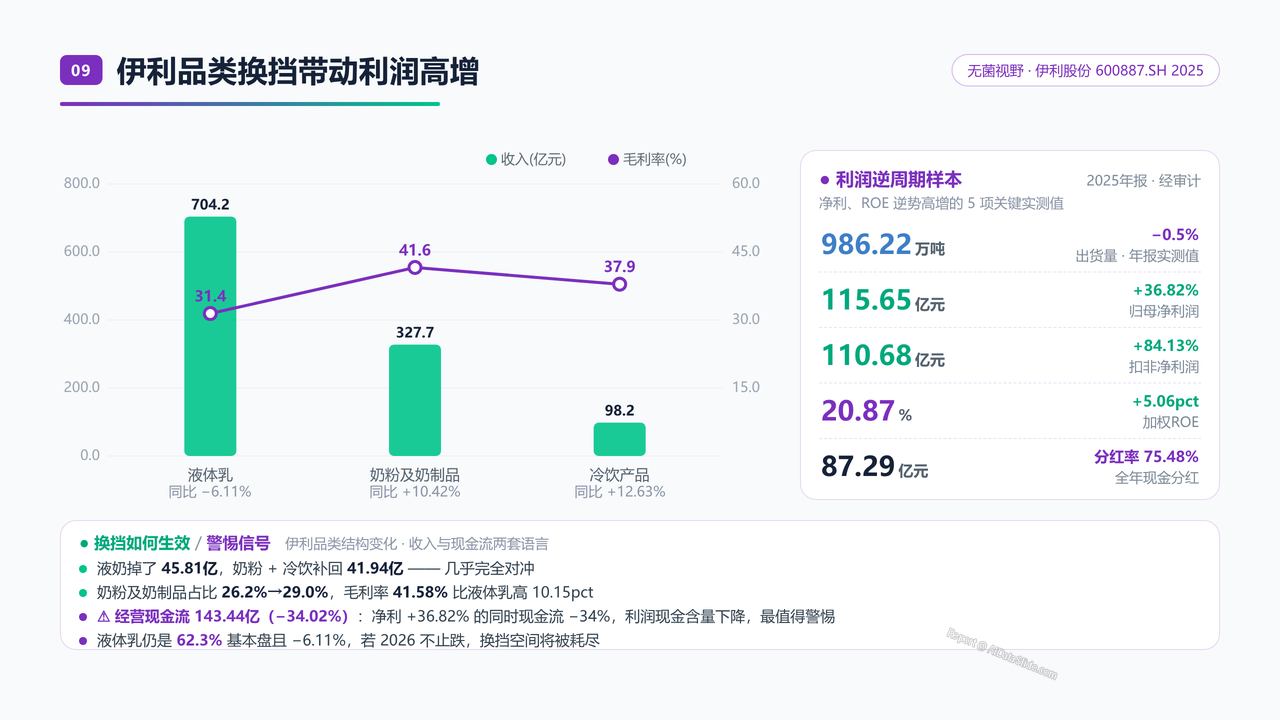Select the 98.2 bar value label
Image resolution: width=1280 pixels, height=720 pixels.
click(x=619, y=410)
